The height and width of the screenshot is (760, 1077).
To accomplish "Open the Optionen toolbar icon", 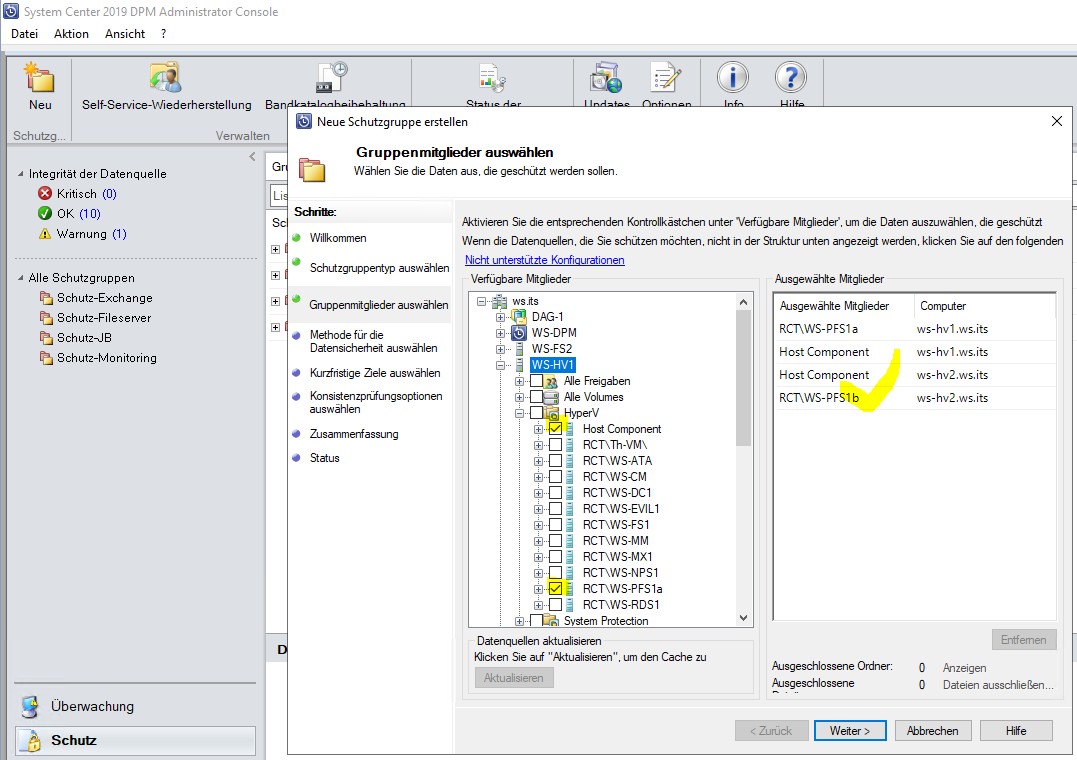I will pyautogui.click(x=666, y=77).
